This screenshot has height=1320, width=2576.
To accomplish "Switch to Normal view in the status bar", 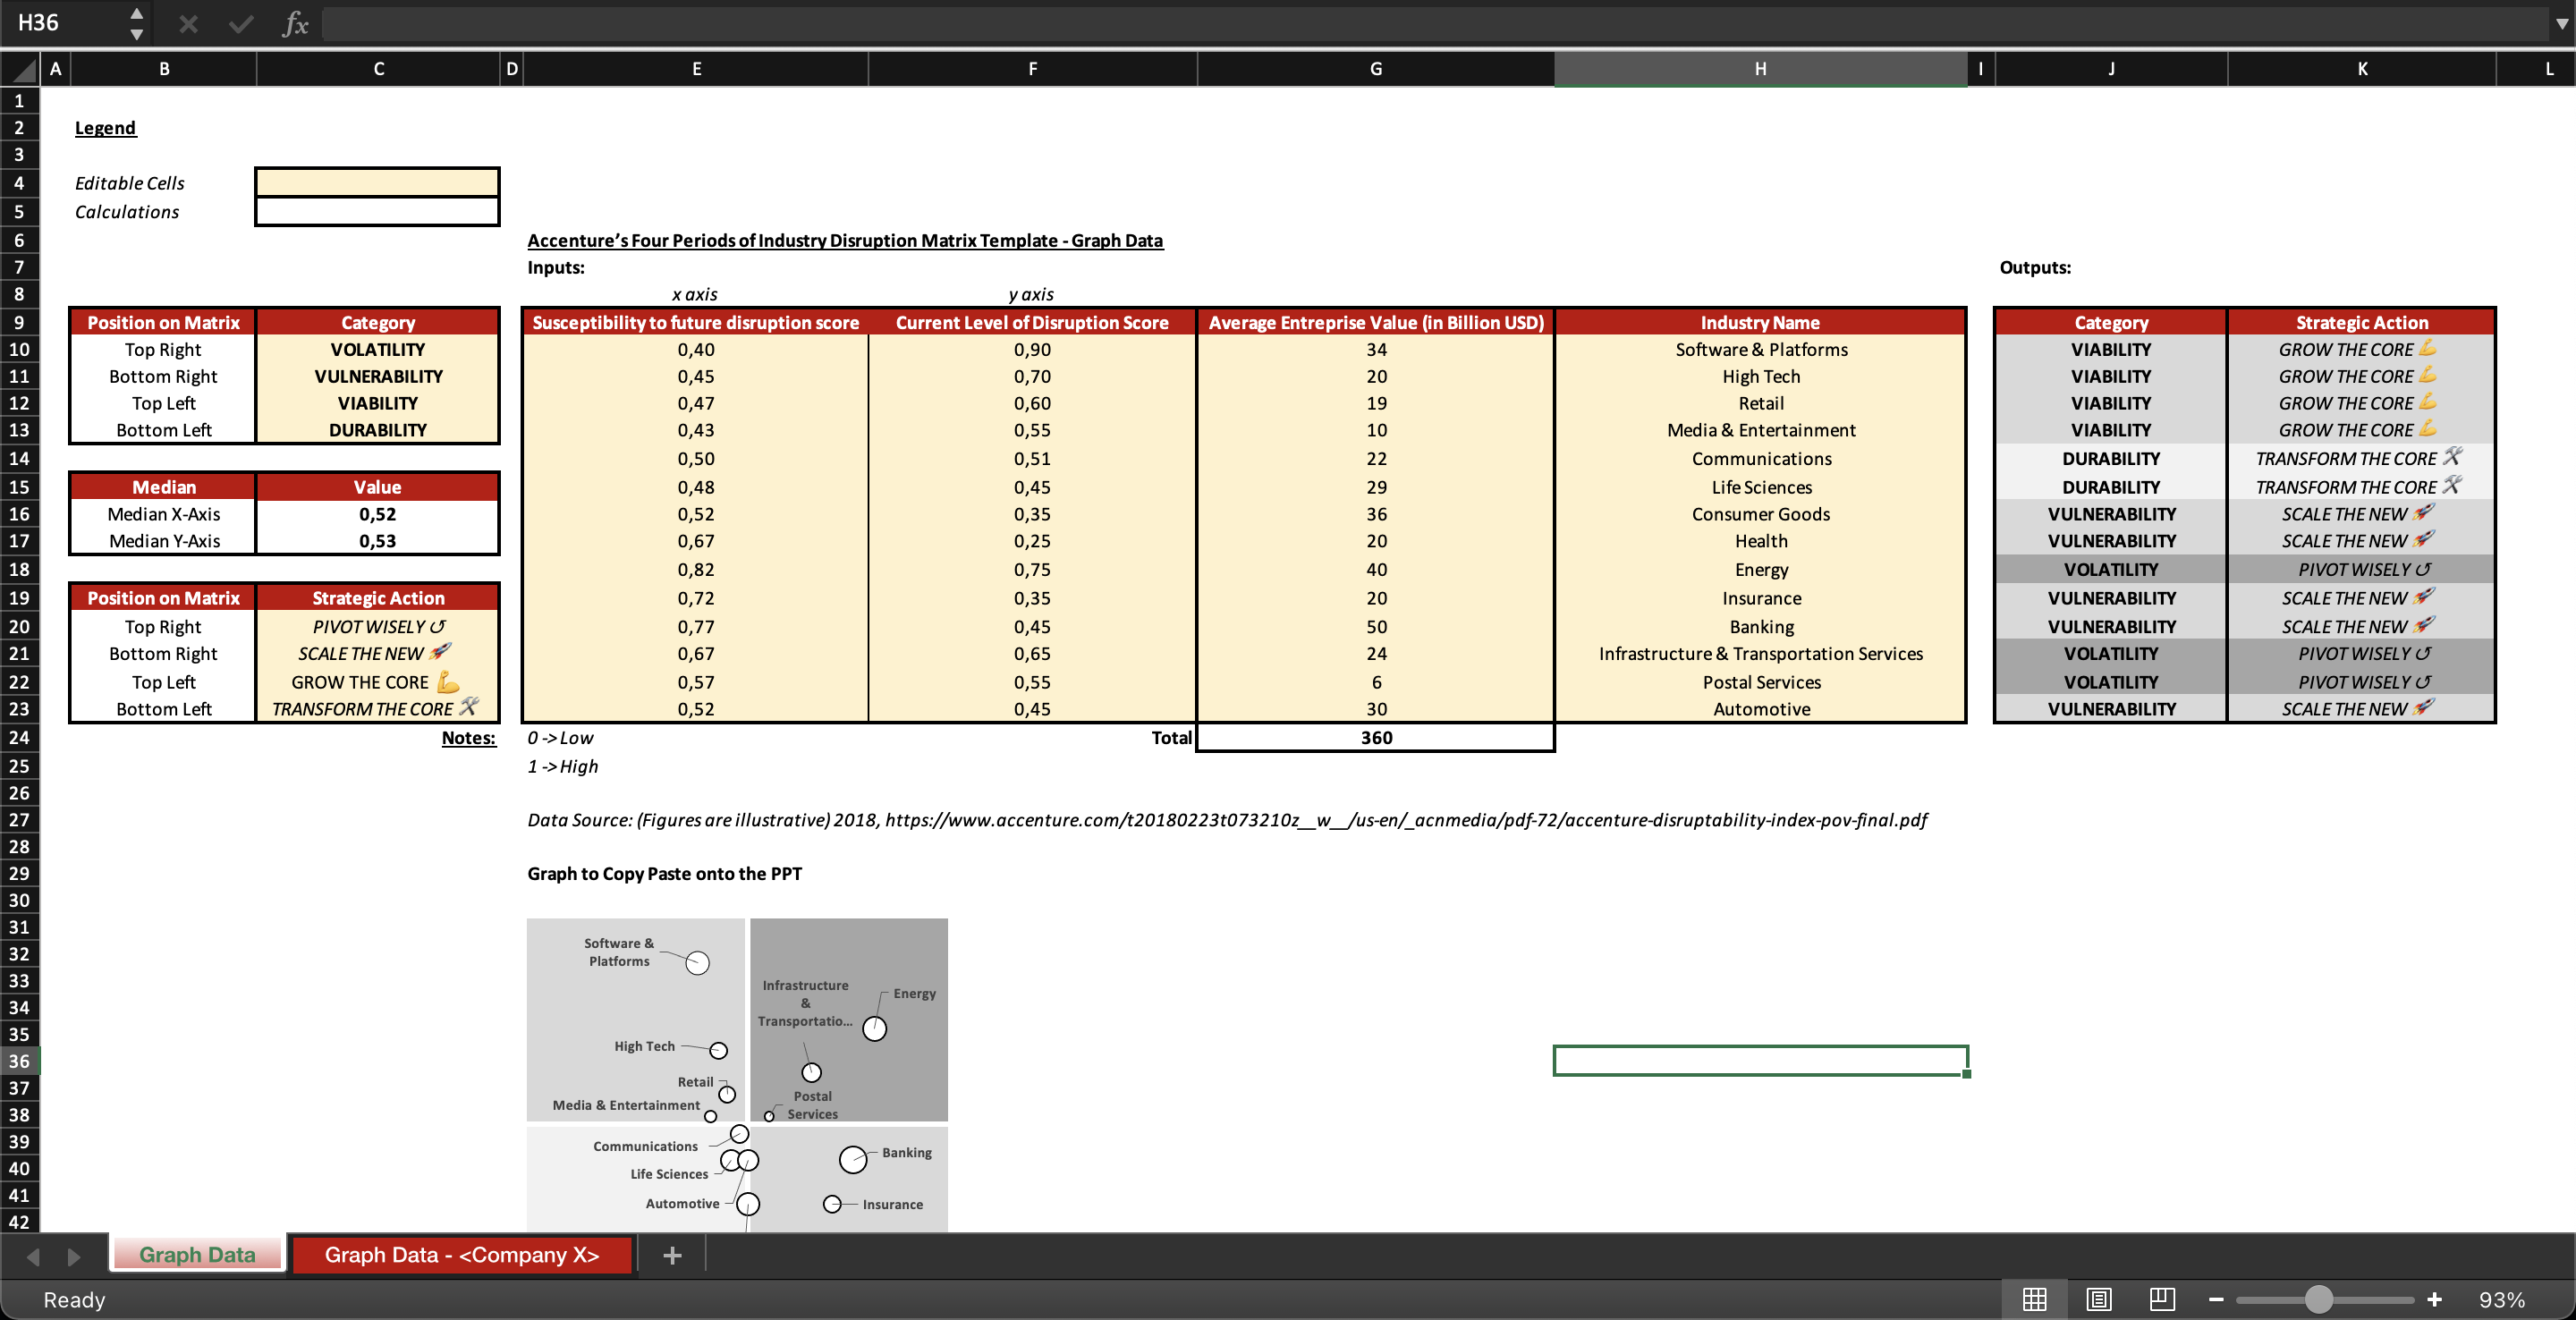I will click(x=2034, y=1299).
